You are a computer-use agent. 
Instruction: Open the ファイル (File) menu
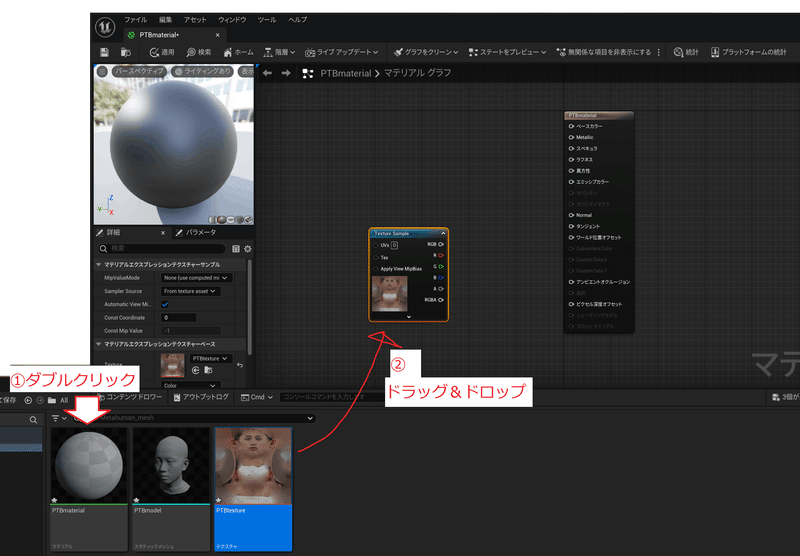coord(135,19)
